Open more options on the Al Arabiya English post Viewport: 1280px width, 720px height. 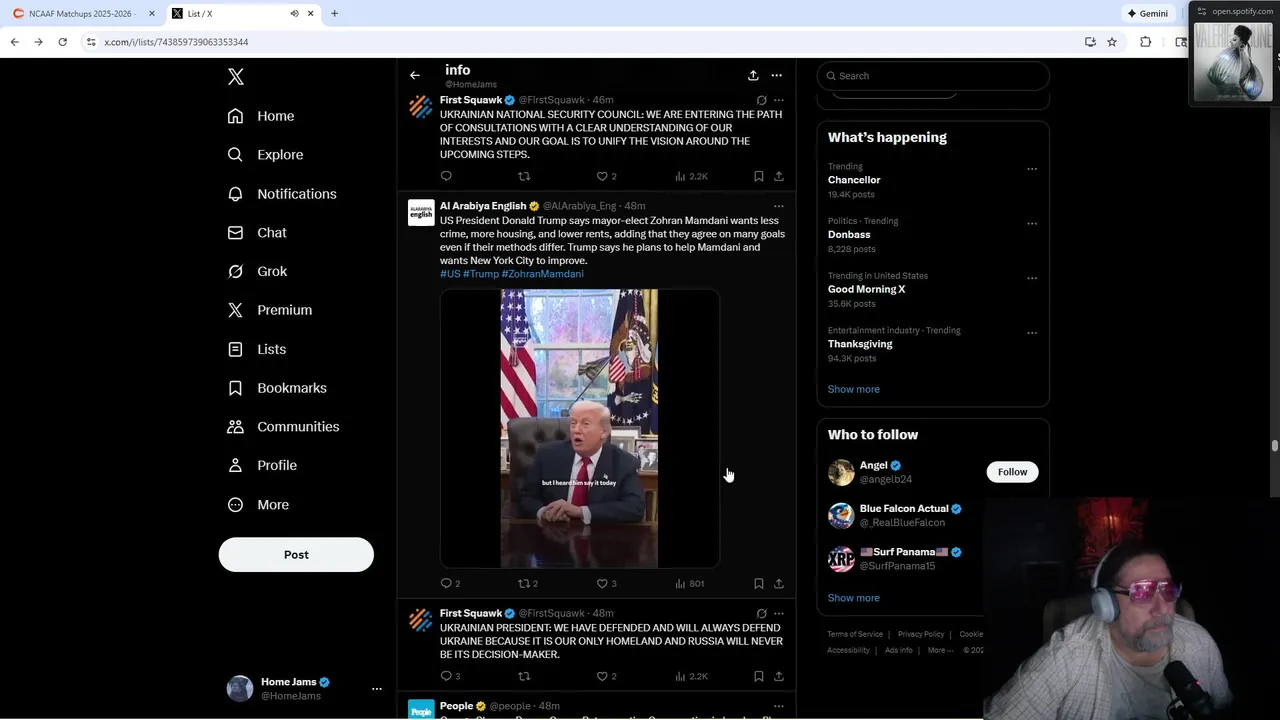[x=779, y=206]
